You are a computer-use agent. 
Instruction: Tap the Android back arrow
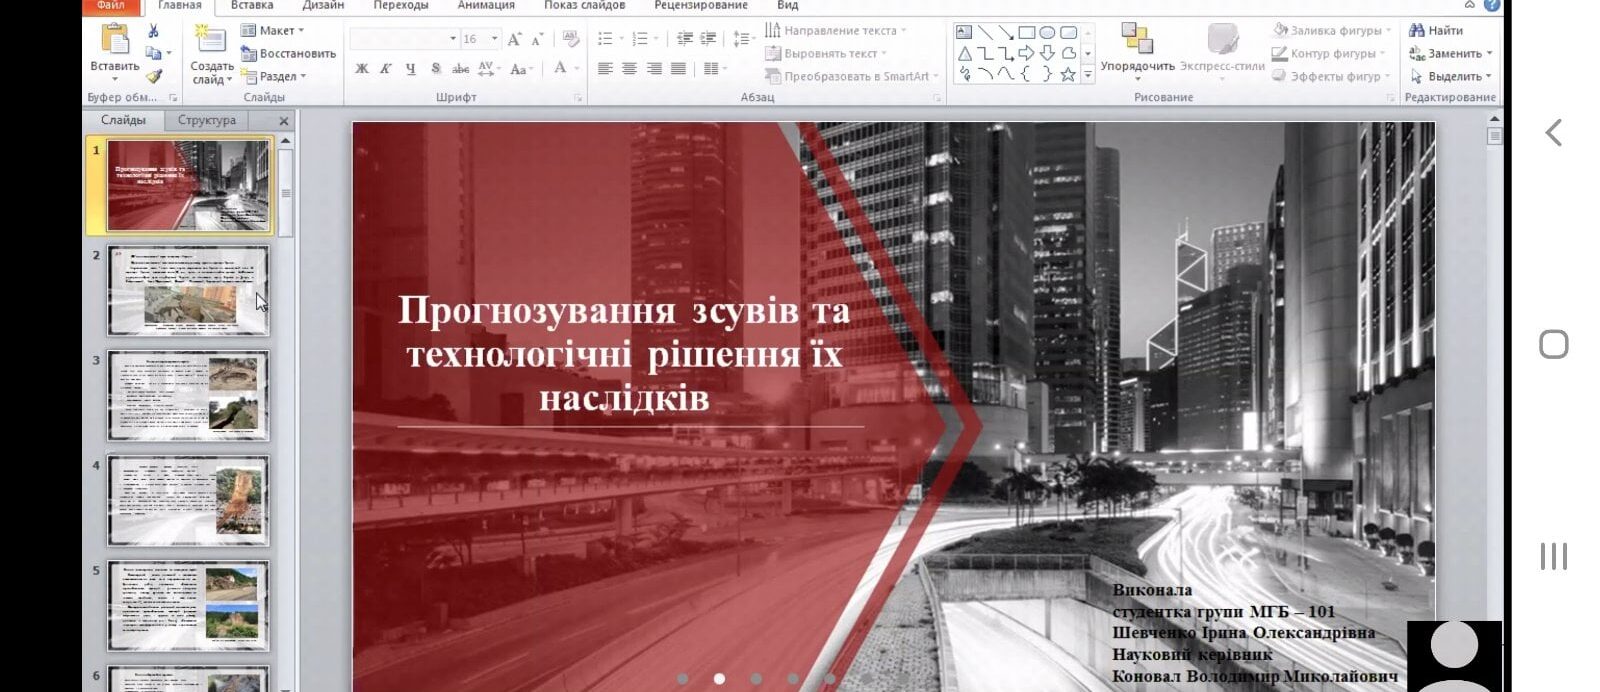[1553, 132]
